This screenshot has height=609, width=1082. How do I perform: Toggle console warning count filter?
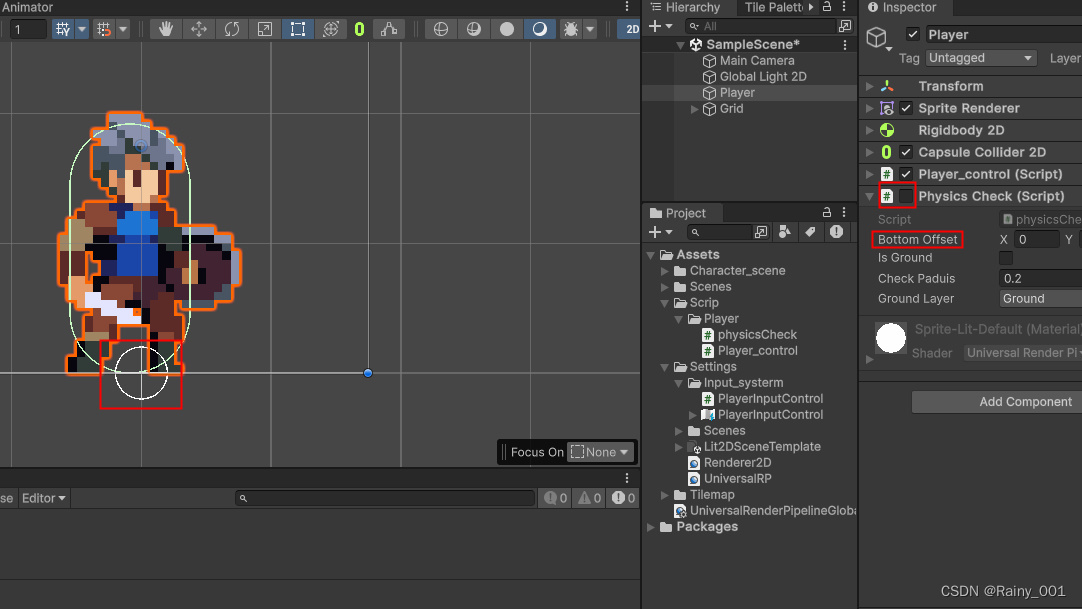point(589,498)
